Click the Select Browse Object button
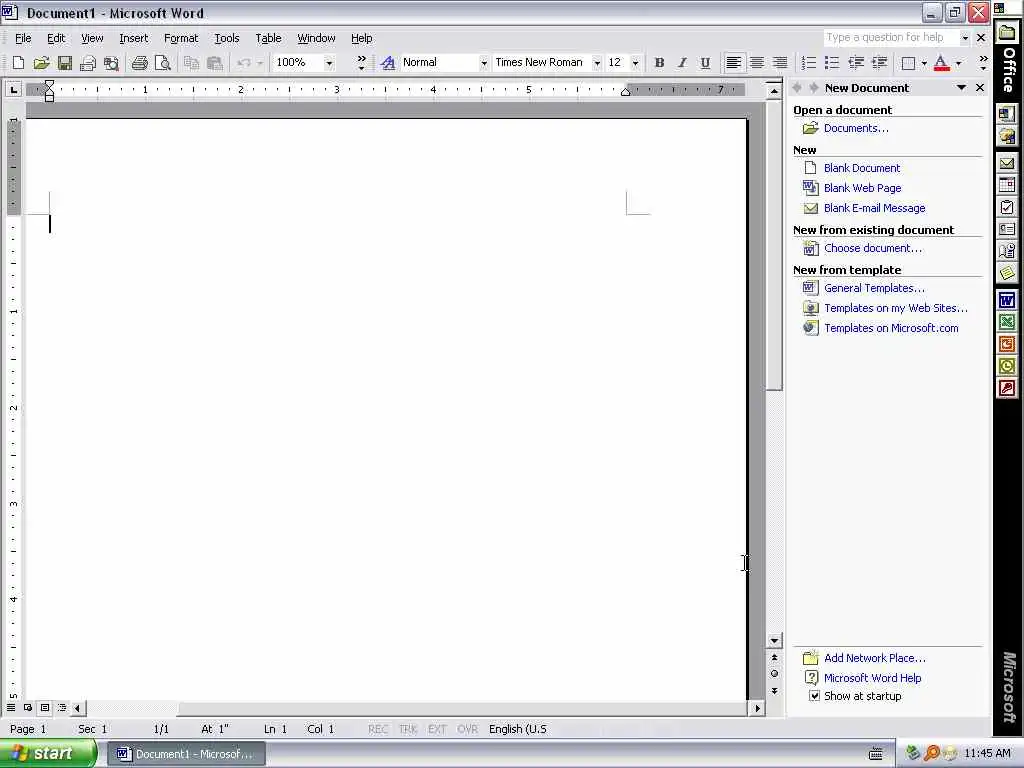Screen dimensions: 1024x768 point(774,673)
